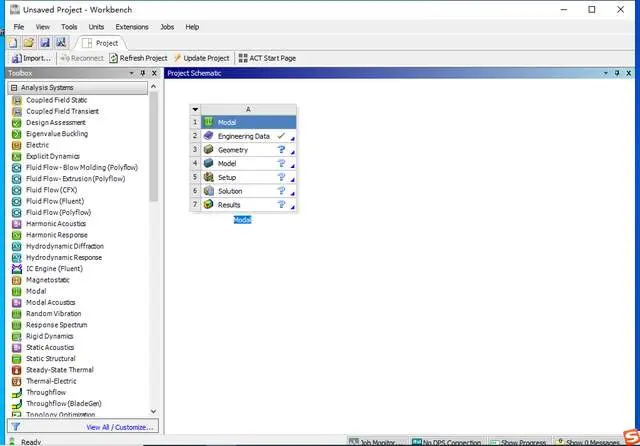Select Fluid Flow - Extrusion (Polyflow)
The height and width of the screenshot is (446, 640).
point(76,179)
